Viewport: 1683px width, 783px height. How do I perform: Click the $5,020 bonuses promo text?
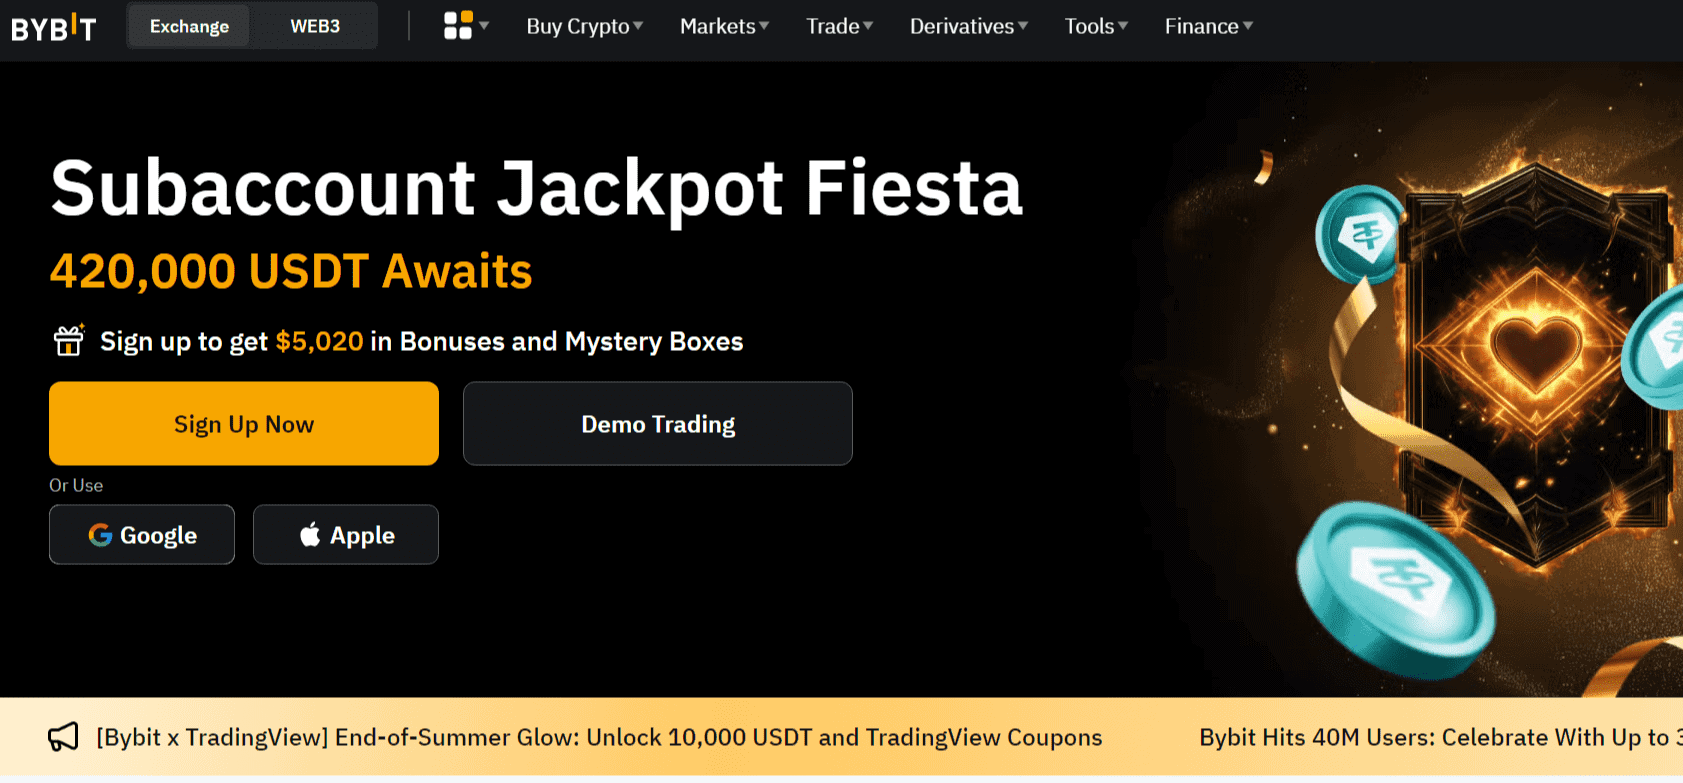(x=319, y=341)
